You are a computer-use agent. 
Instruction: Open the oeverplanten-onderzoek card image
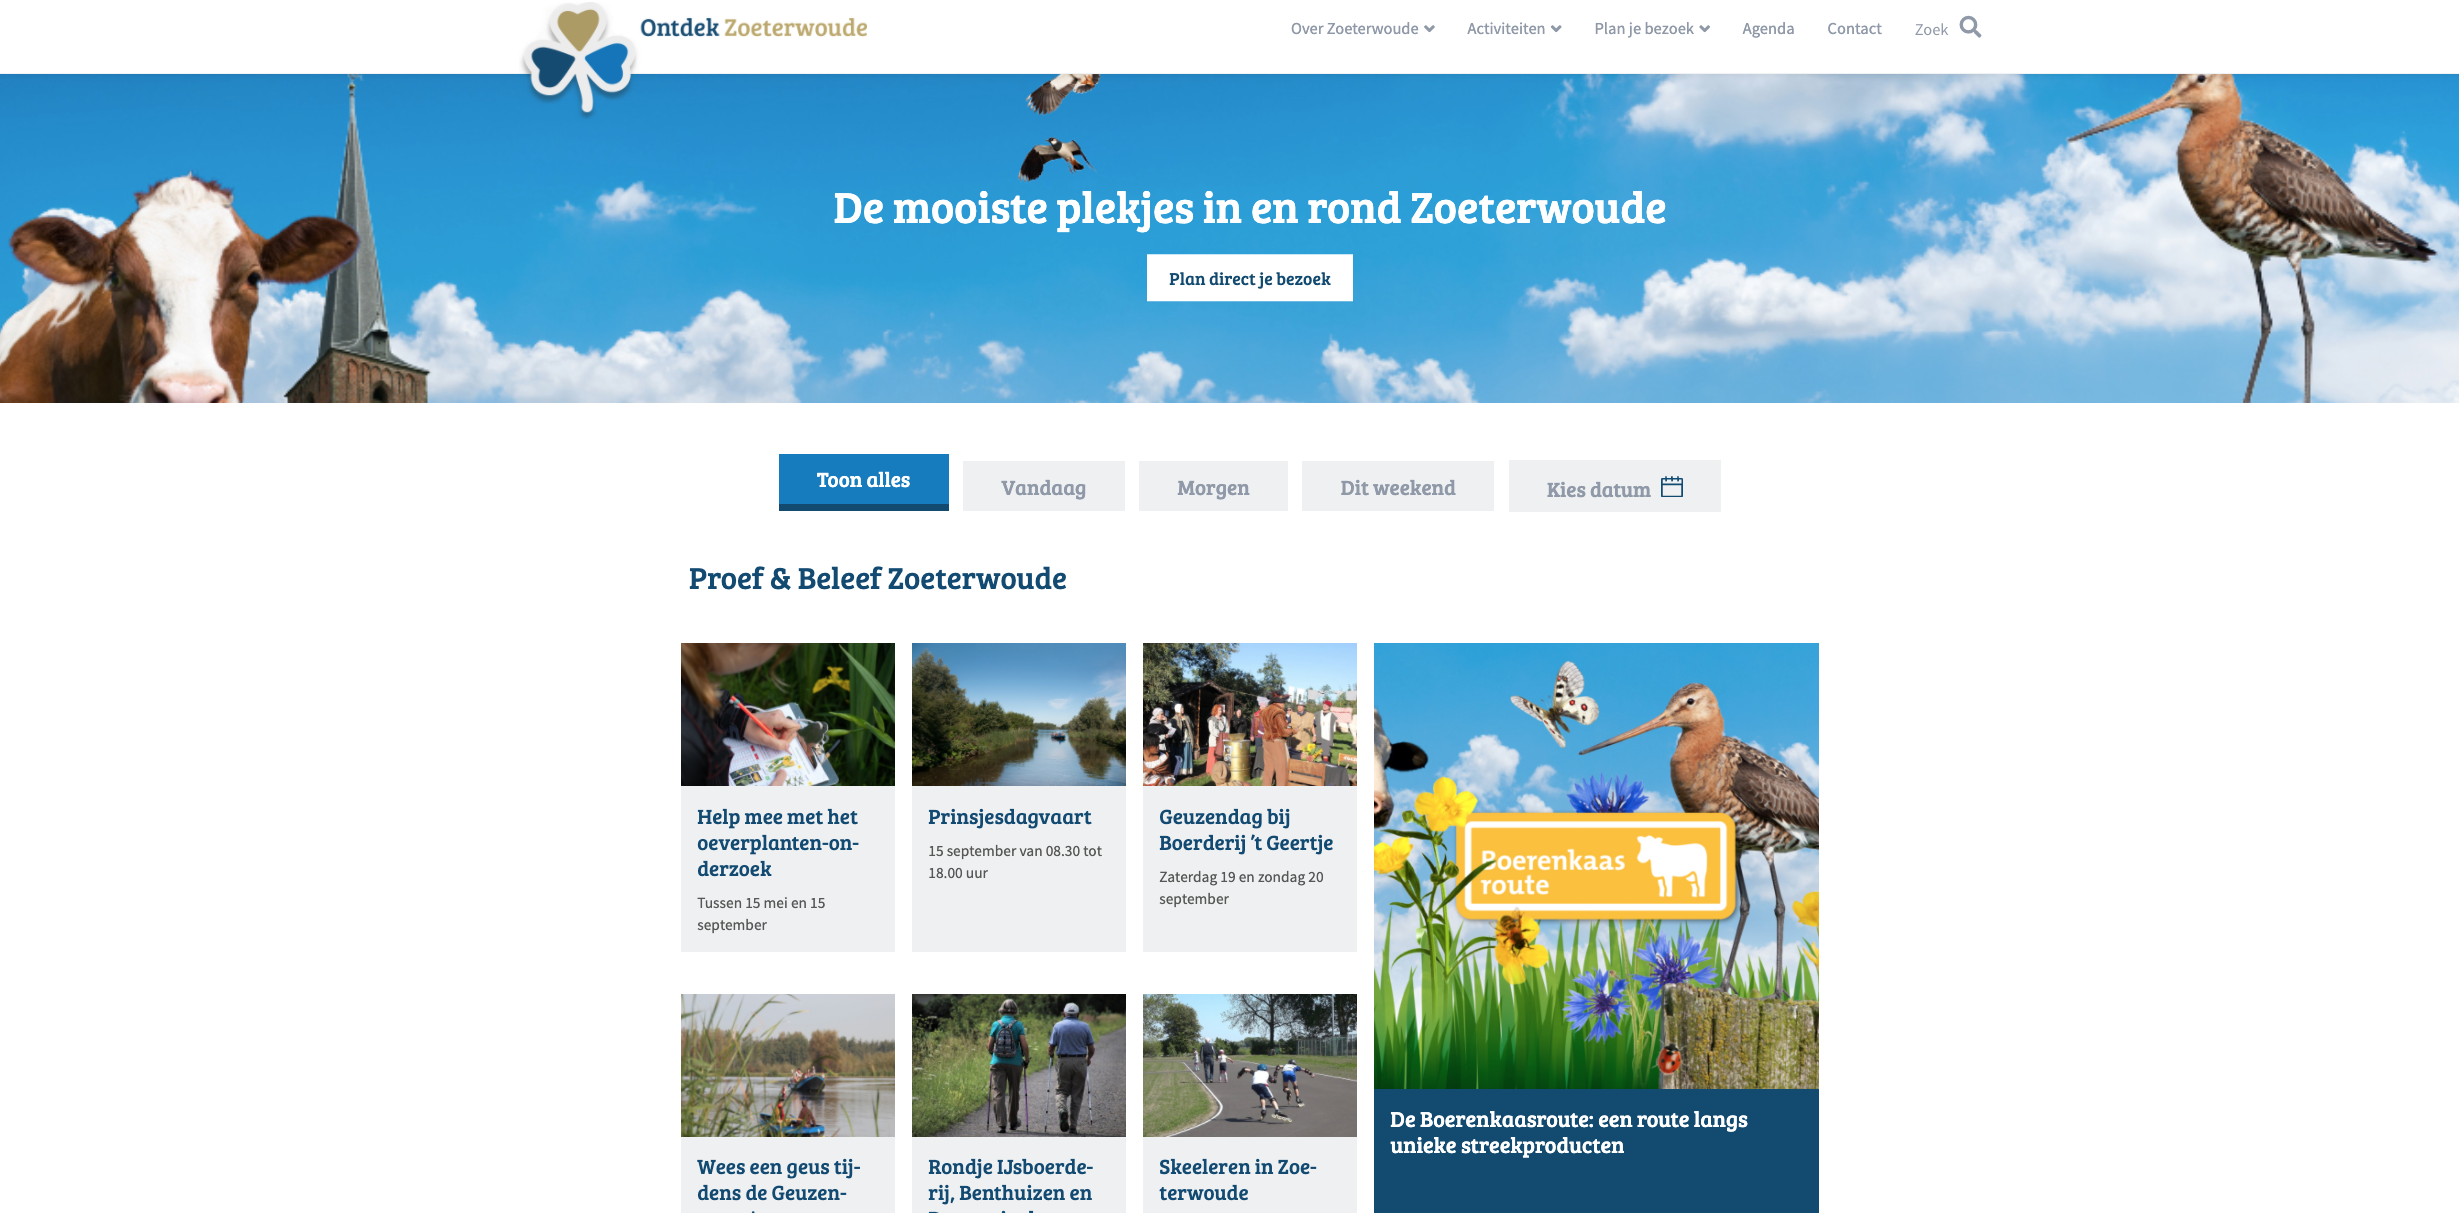[x=788, y=714]
